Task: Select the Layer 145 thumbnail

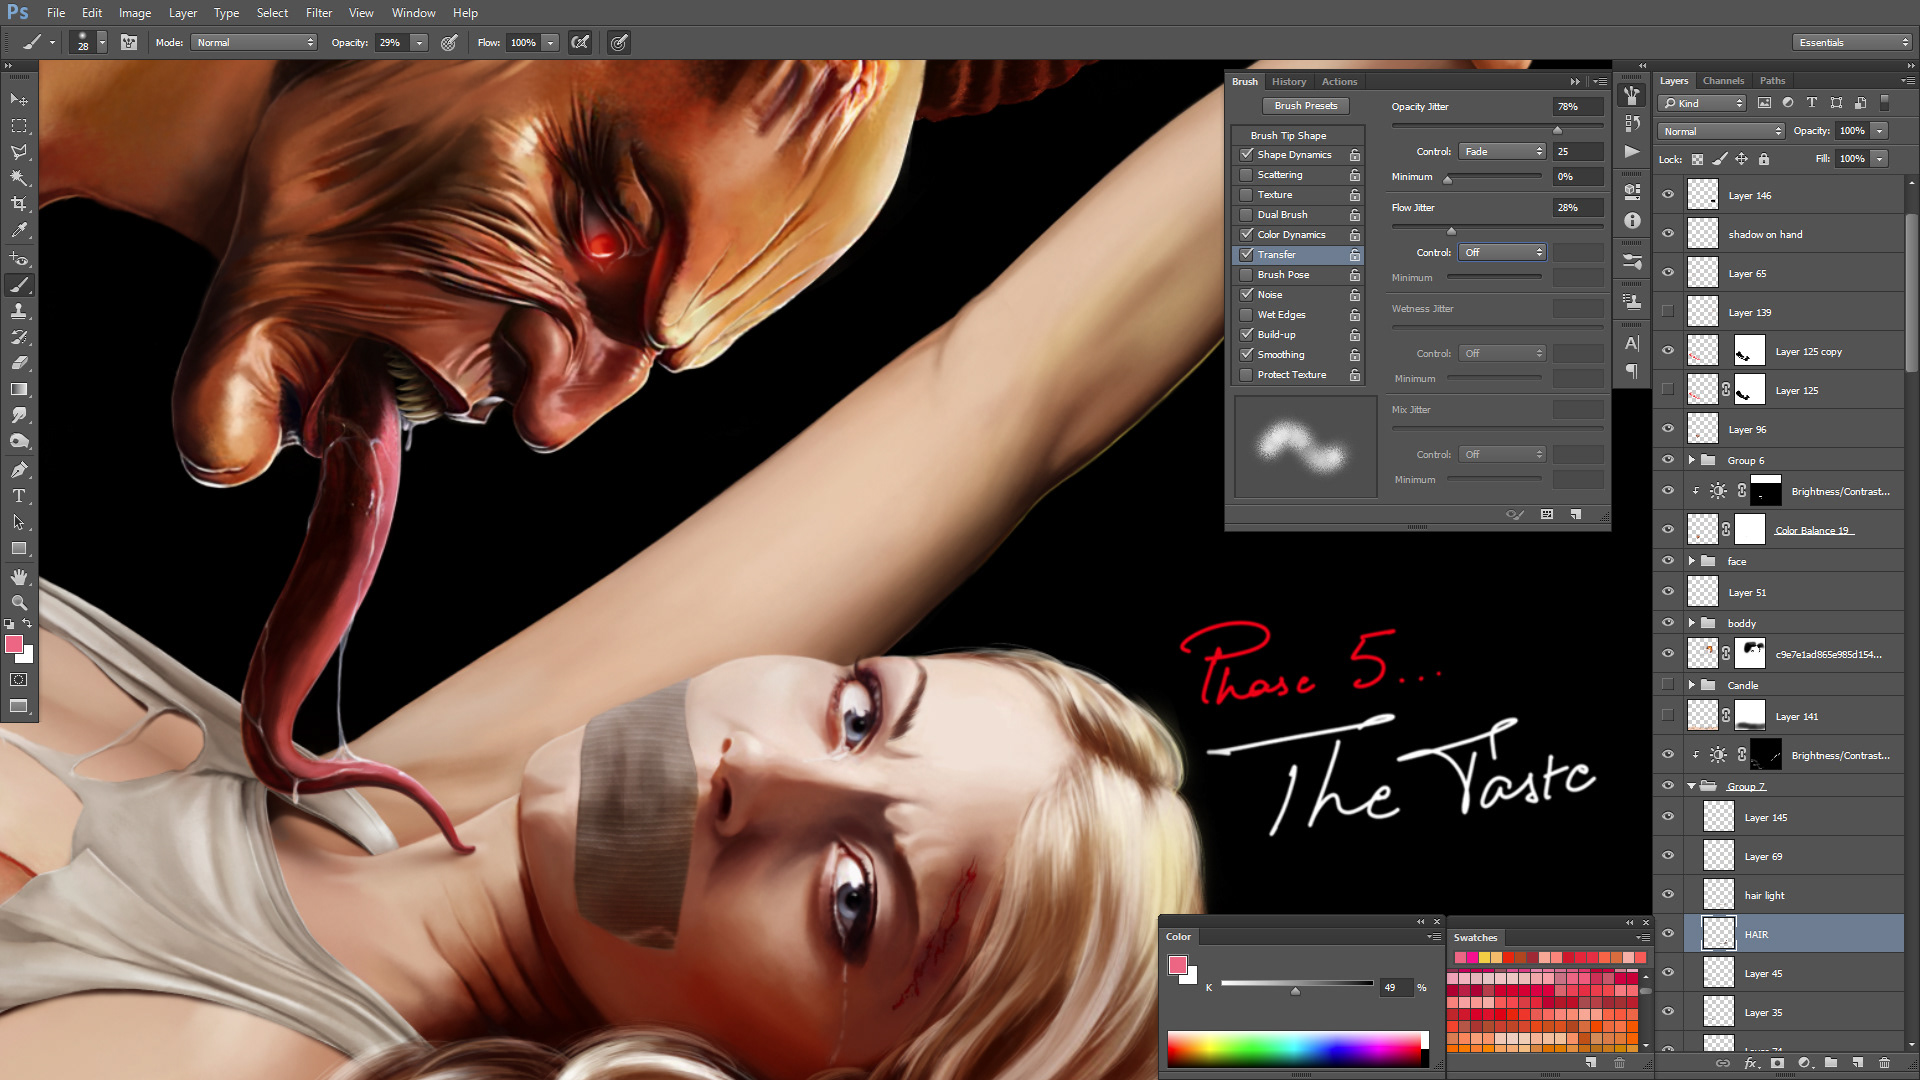Action: pos(1718,817)
